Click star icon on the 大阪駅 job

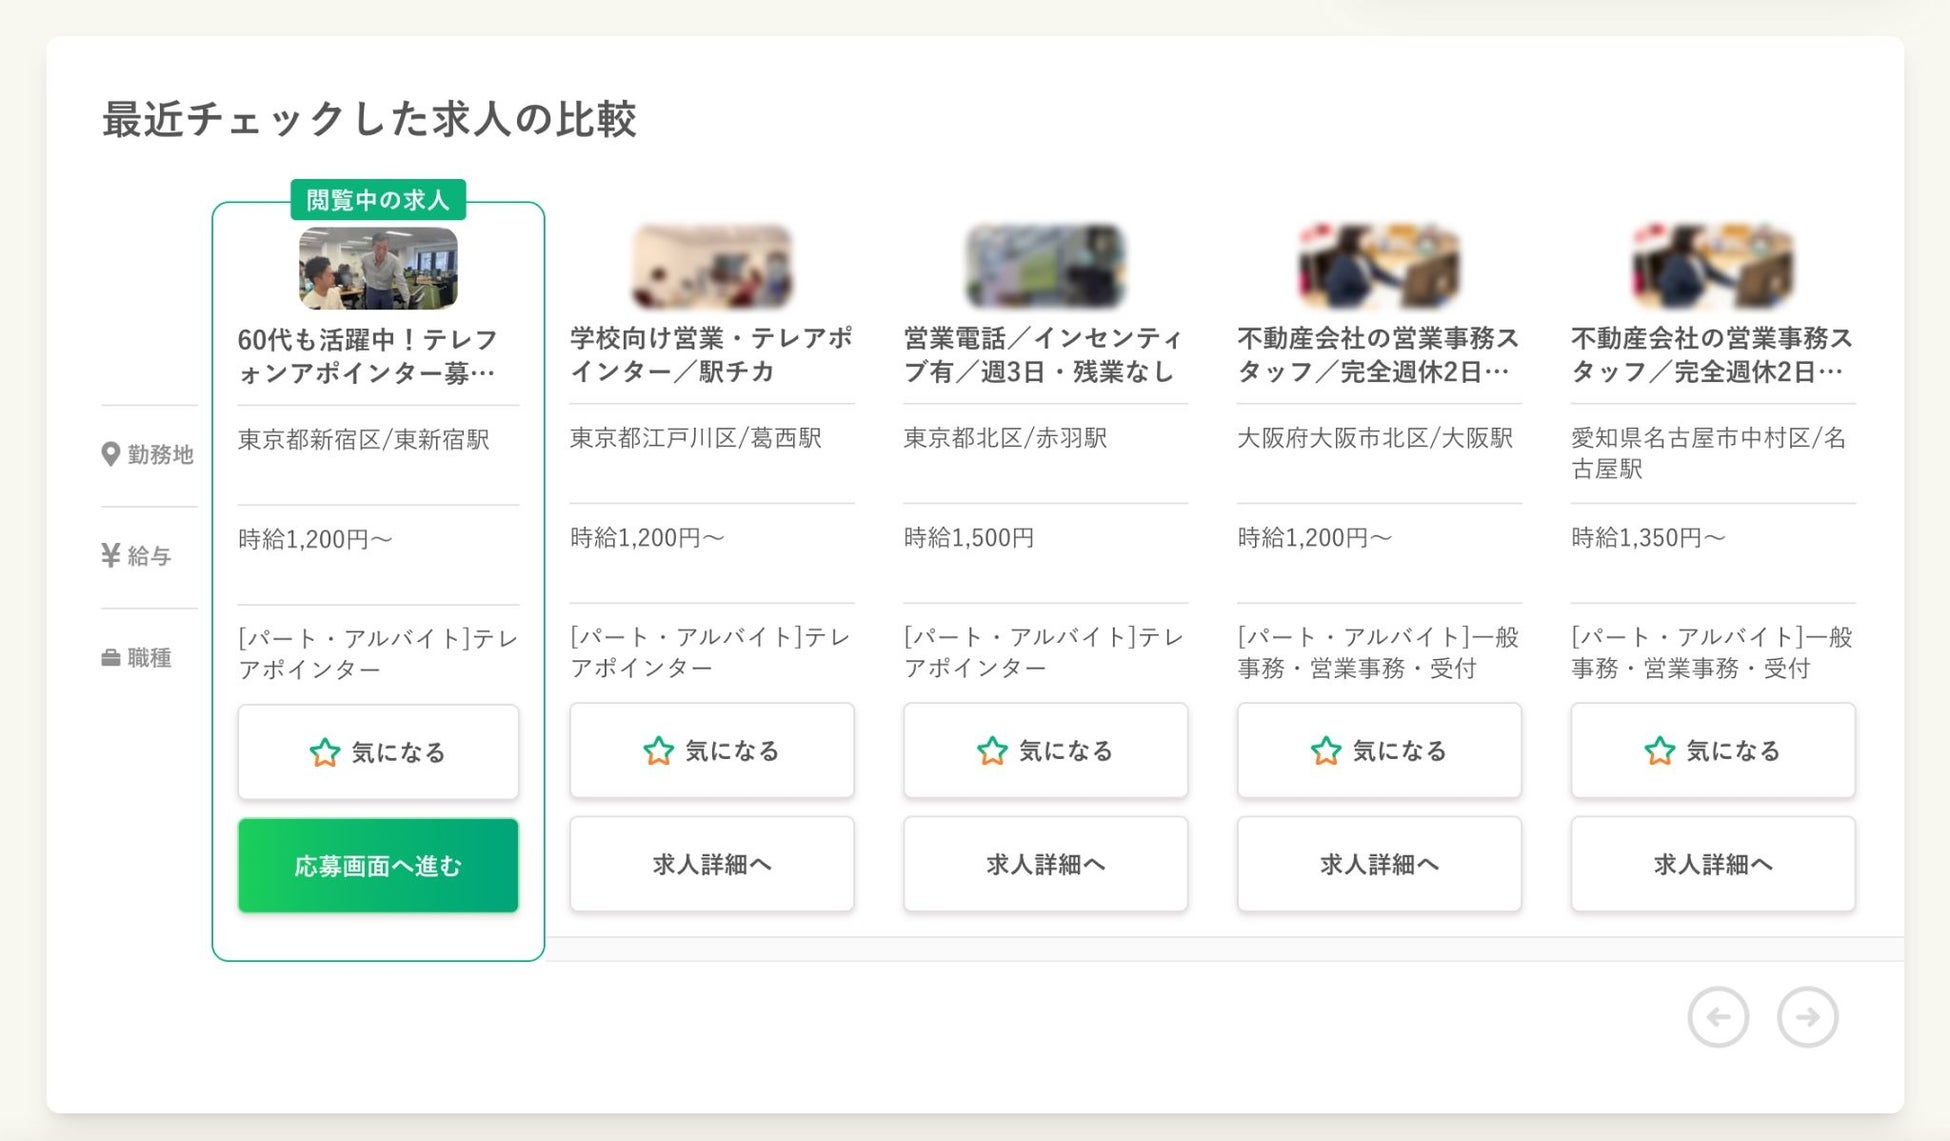pyautogui.click(x=1325, y=750)
